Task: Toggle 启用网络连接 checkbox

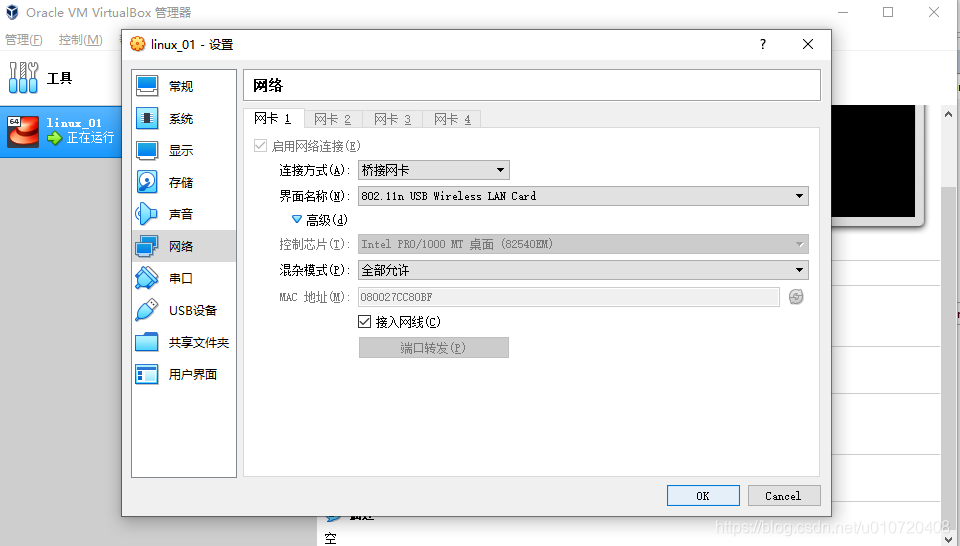Action: click(x=260, y=146)
